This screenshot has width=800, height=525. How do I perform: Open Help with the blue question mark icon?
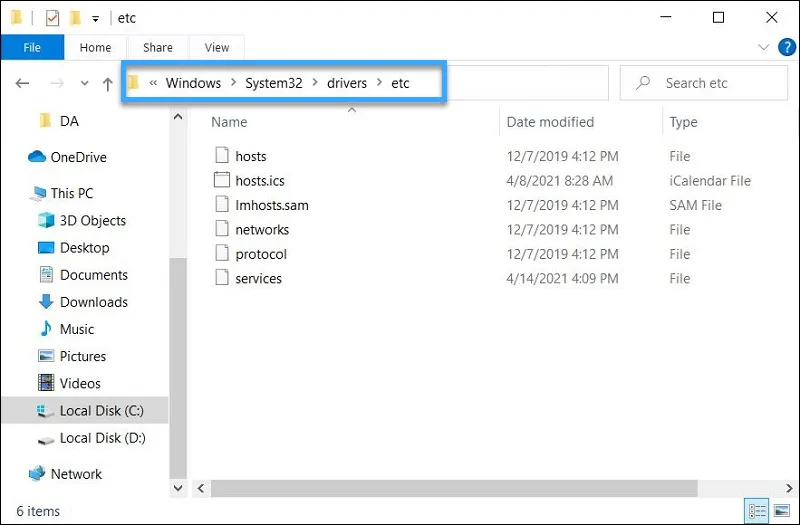(x=787, y=47)
